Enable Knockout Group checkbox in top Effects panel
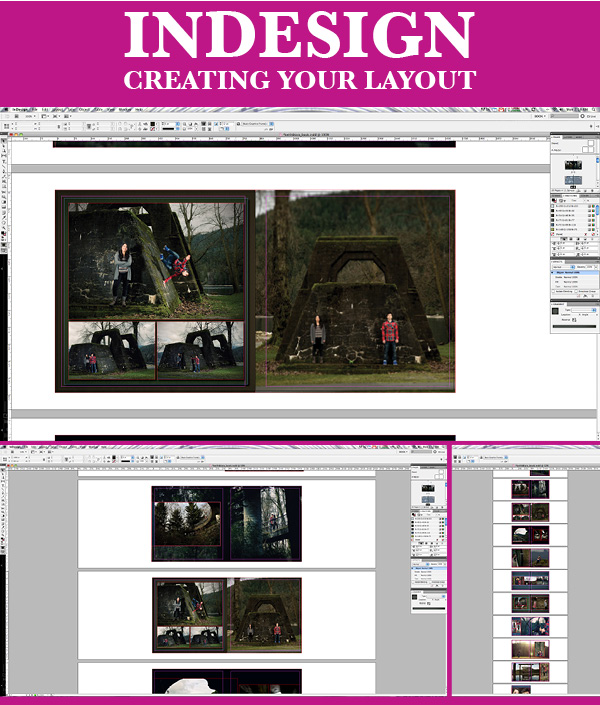This screenshot has width=600, height=705. [x=576, y=291]
